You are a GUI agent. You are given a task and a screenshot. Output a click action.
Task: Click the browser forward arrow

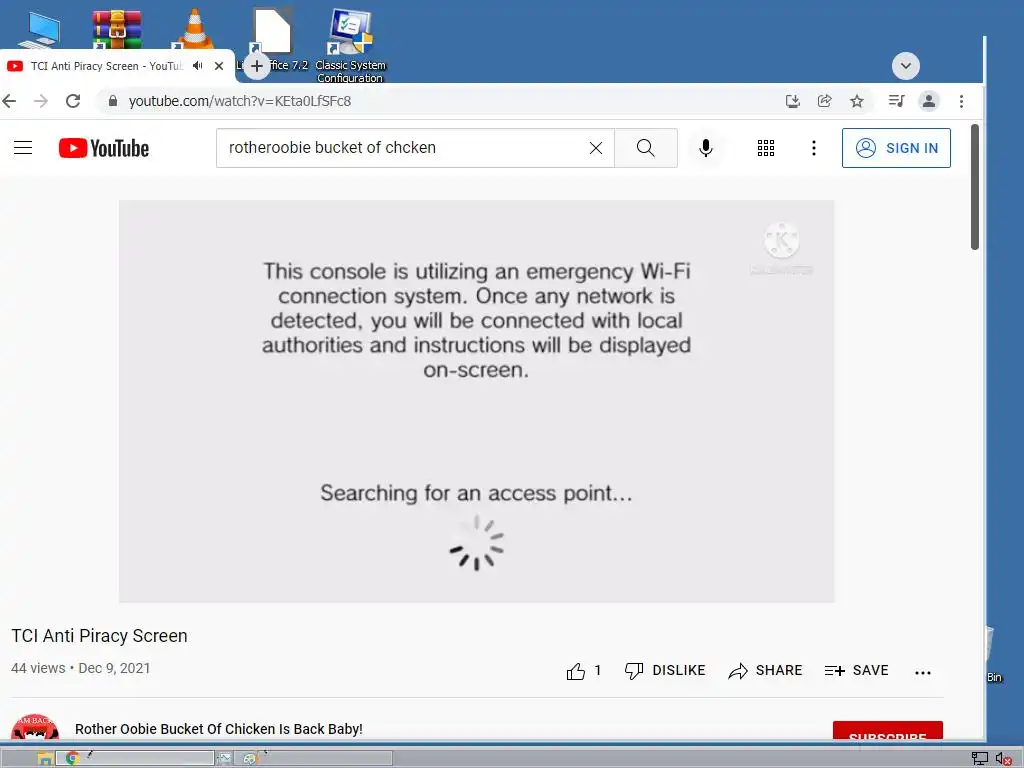pyautogui.click(x=40, y=101)
